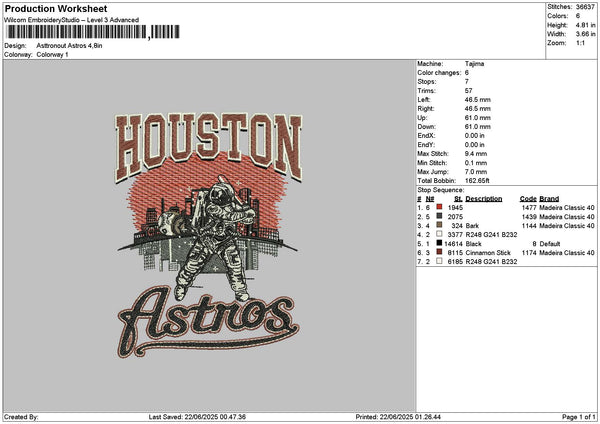The height and width of the screenshot is (424, 600).
Task: Click the Bark description text
Action: tap(472, 226)
